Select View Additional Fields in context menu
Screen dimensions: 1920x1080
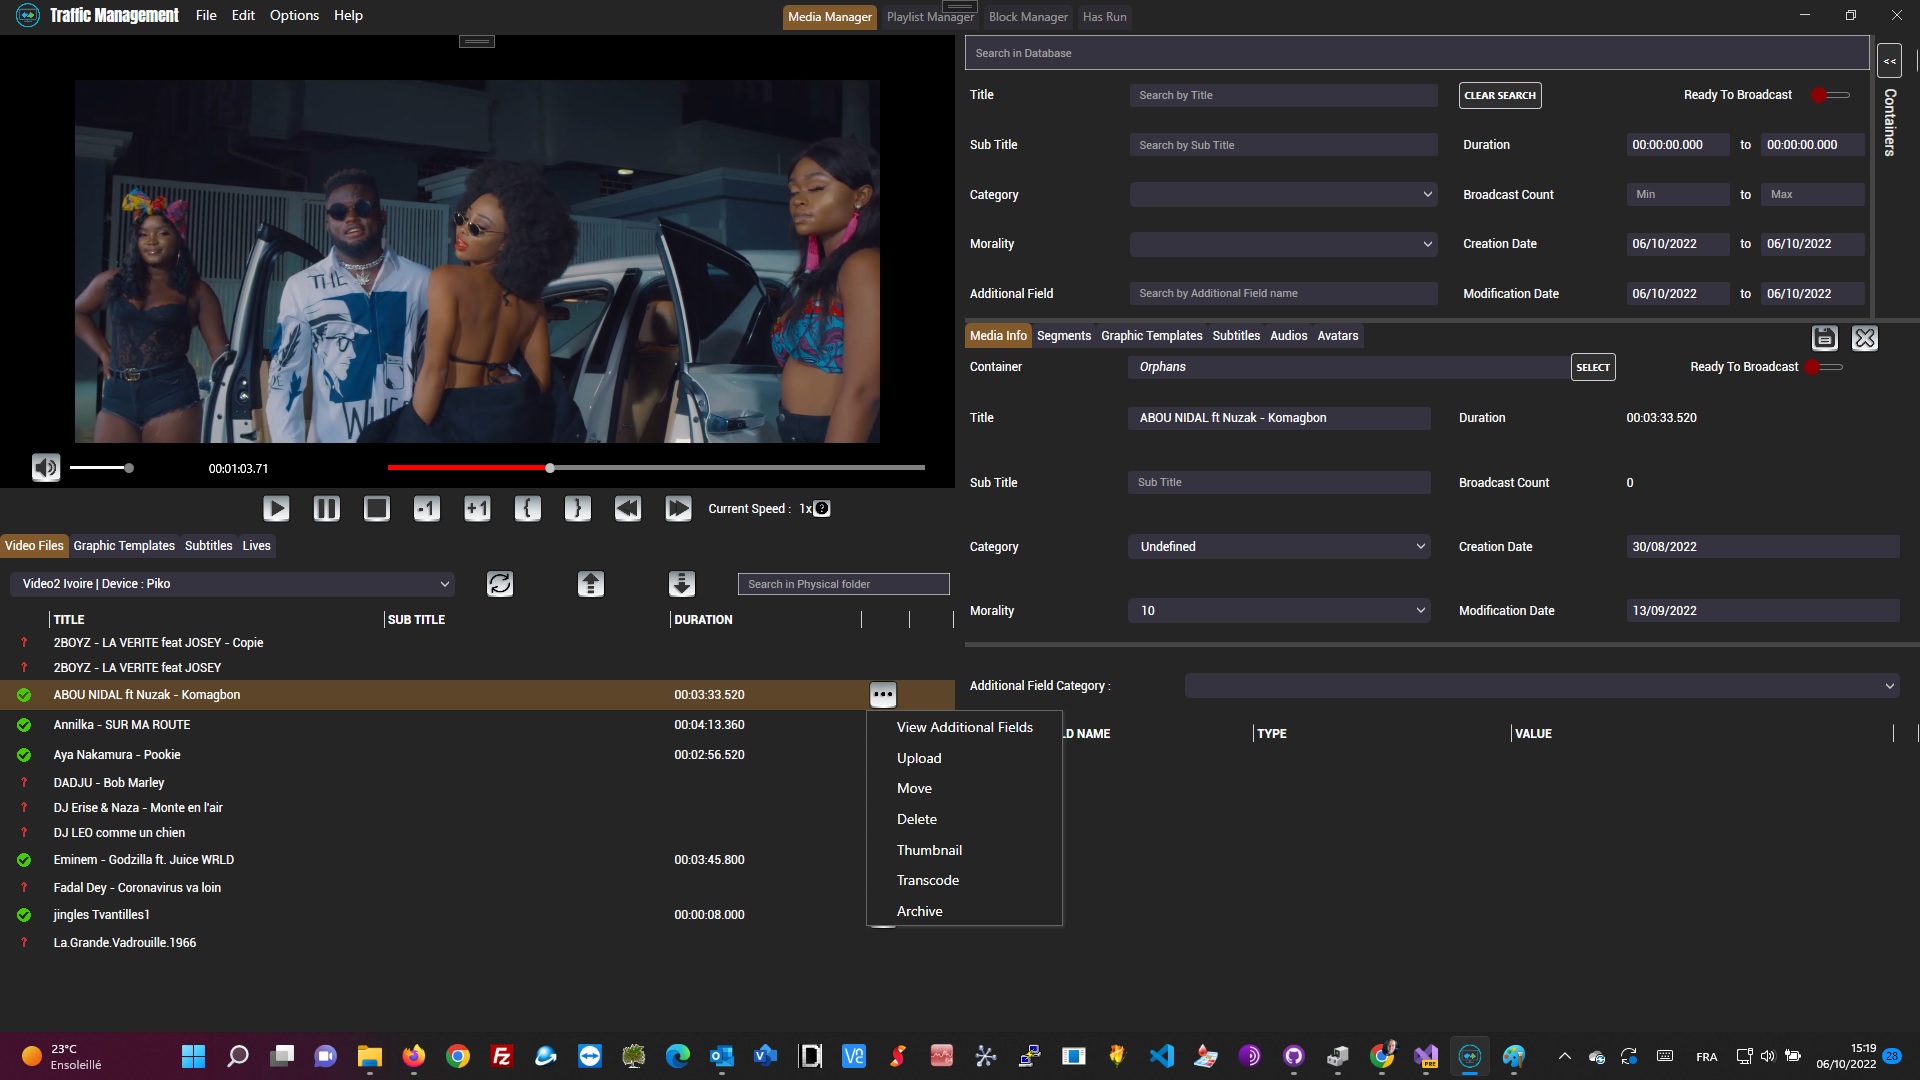point(964,727)
